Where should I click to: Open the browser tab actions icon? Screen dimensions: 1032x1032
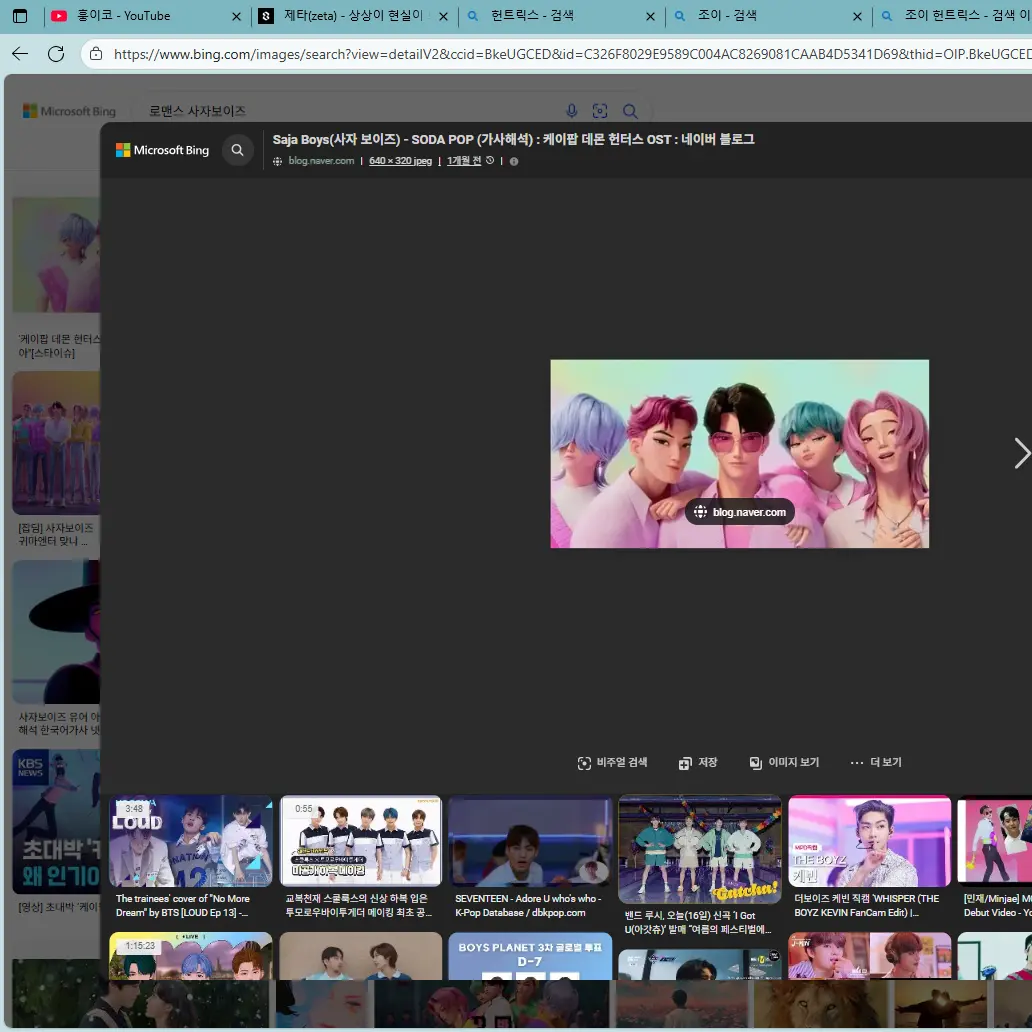[x=20, y=16]
